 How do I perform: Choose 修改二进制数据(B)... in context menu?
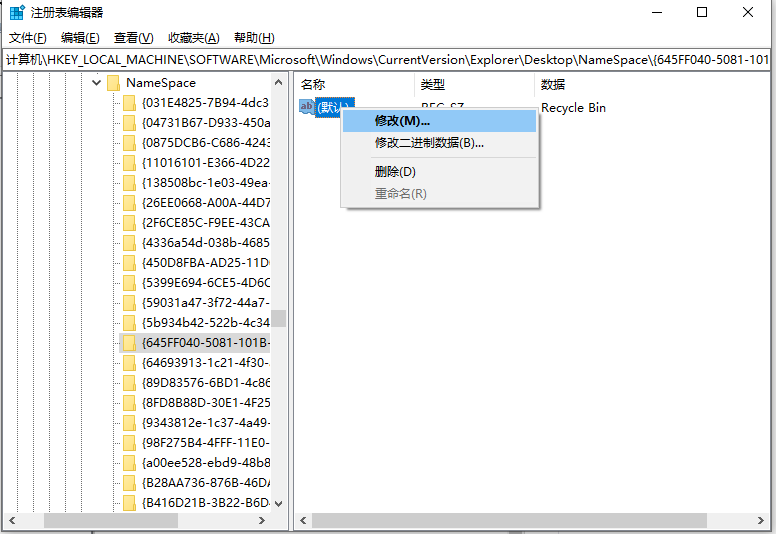click(x=429, y=143)
